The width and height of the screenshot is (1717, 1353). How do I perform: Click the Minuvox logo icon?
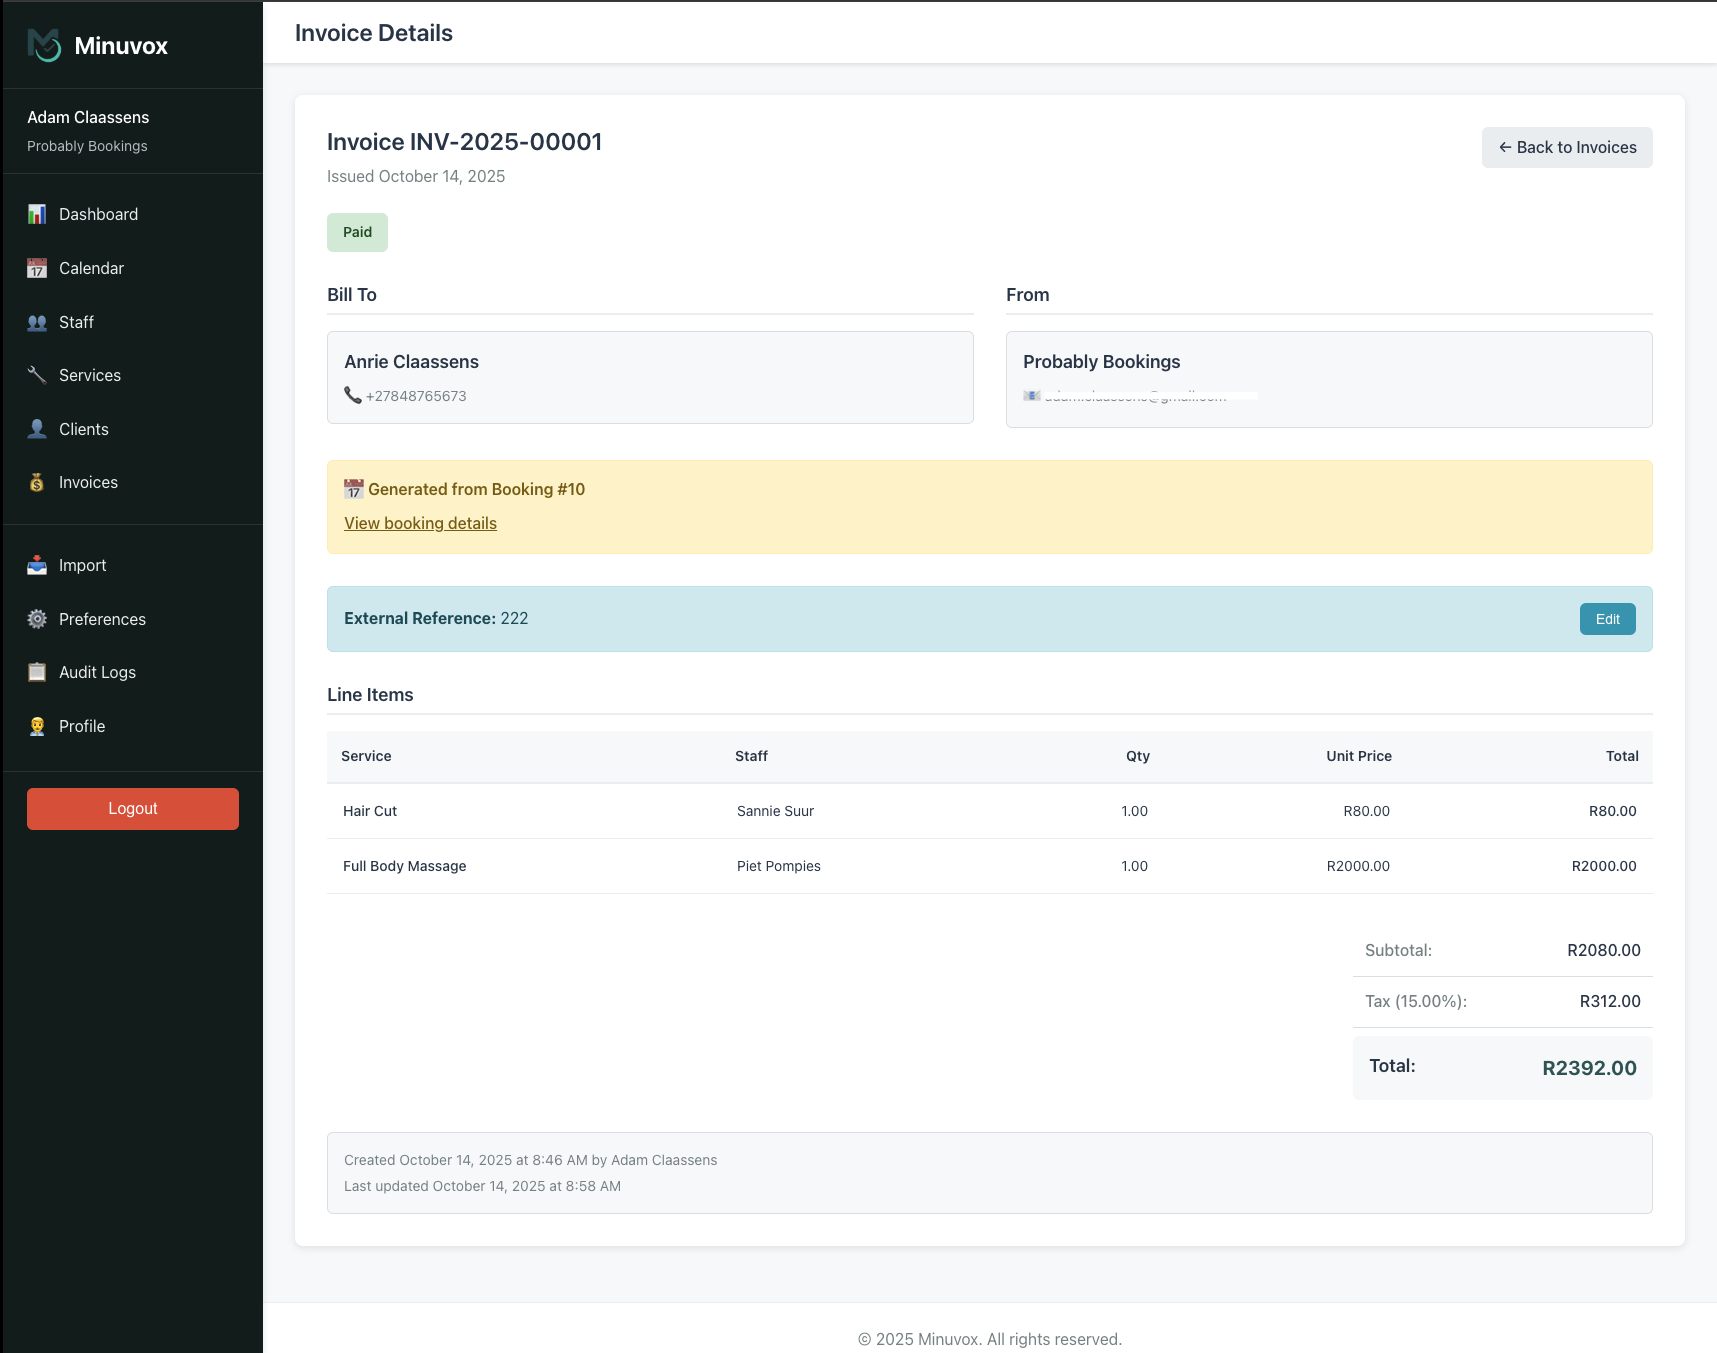tap(44, 45)
